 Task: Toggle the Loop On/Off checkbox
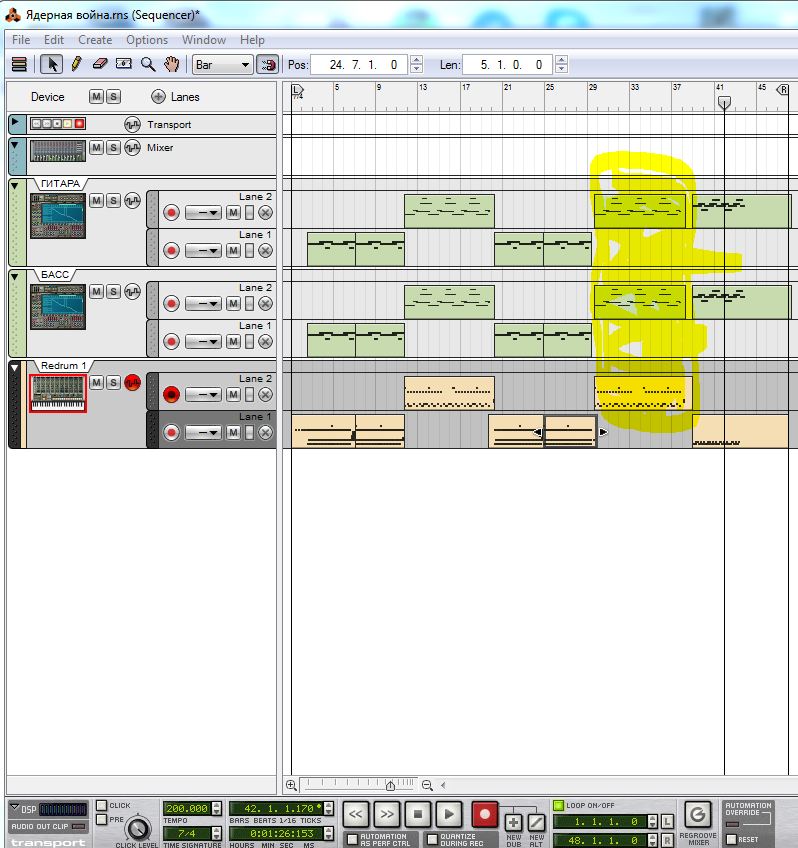(559, 805)
